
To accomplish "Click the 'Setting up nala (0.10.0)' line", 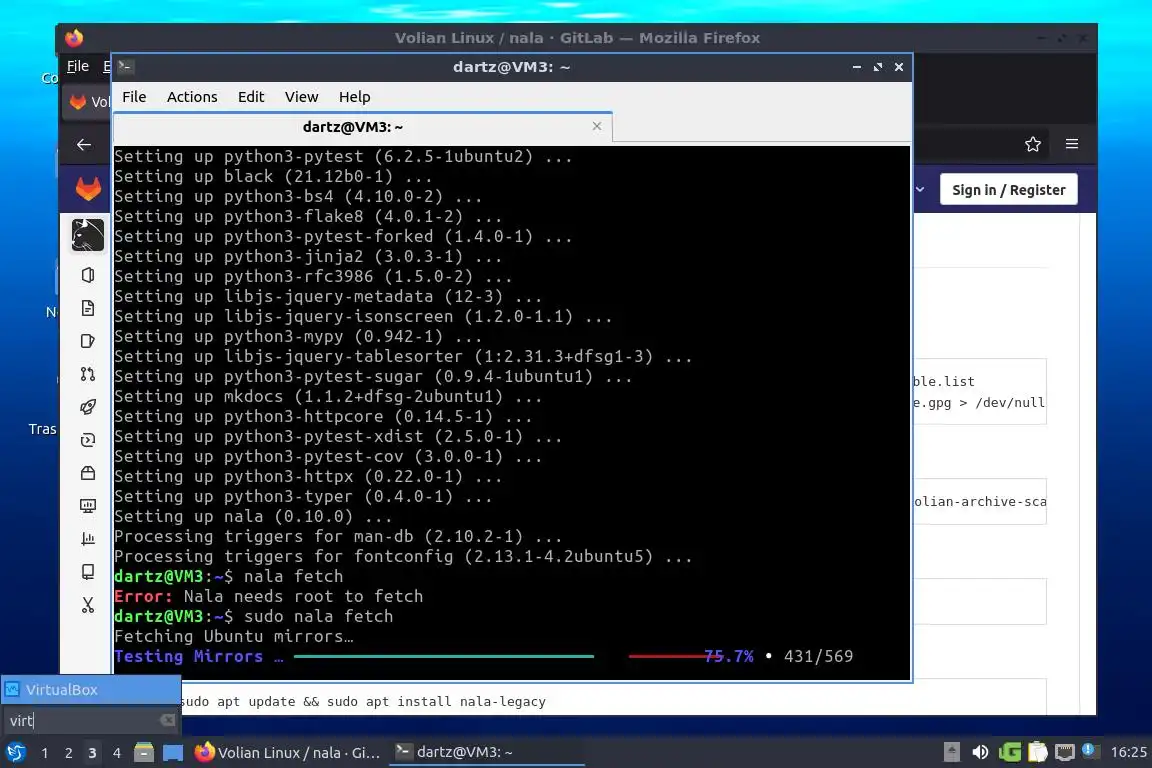I will [253, 516].
